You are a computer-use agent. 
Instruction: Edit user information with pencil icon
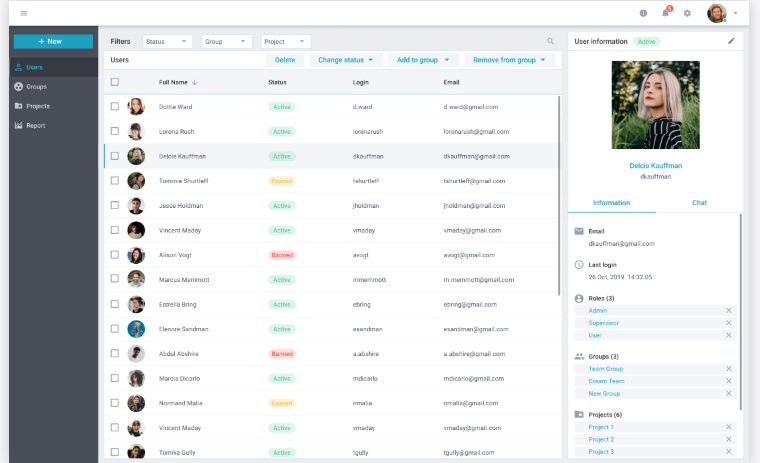click(731, 41)
